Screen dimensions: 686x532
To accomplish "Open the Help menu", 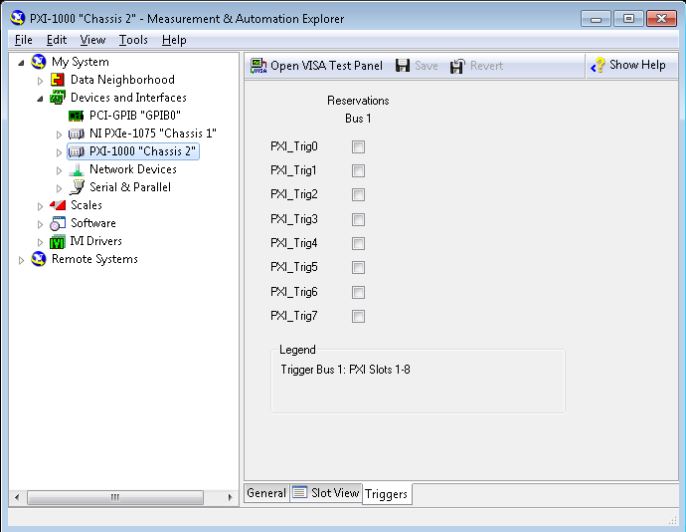I will click(x=174, y=40).
